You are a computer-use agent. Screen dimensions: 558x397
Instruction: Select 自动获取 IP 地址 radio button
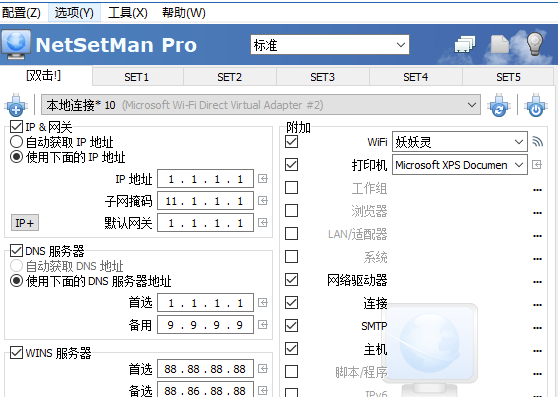[x=16, y=142]
